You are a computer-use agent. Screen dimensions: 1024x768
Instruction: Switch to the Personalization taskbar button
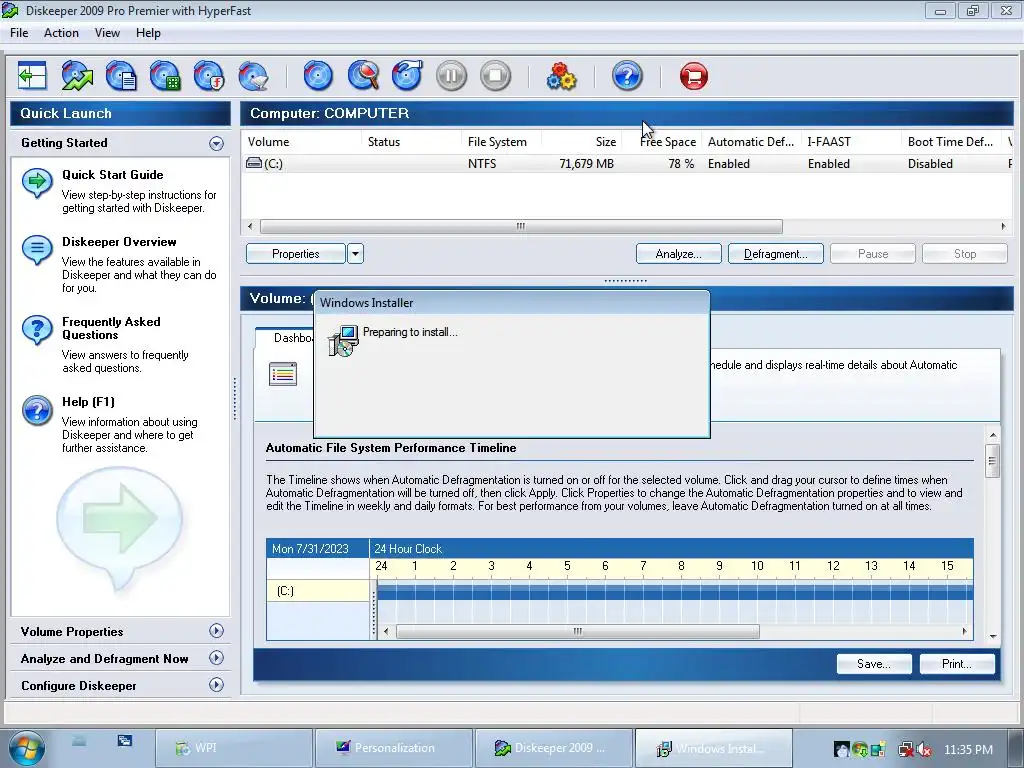point(394,748)
